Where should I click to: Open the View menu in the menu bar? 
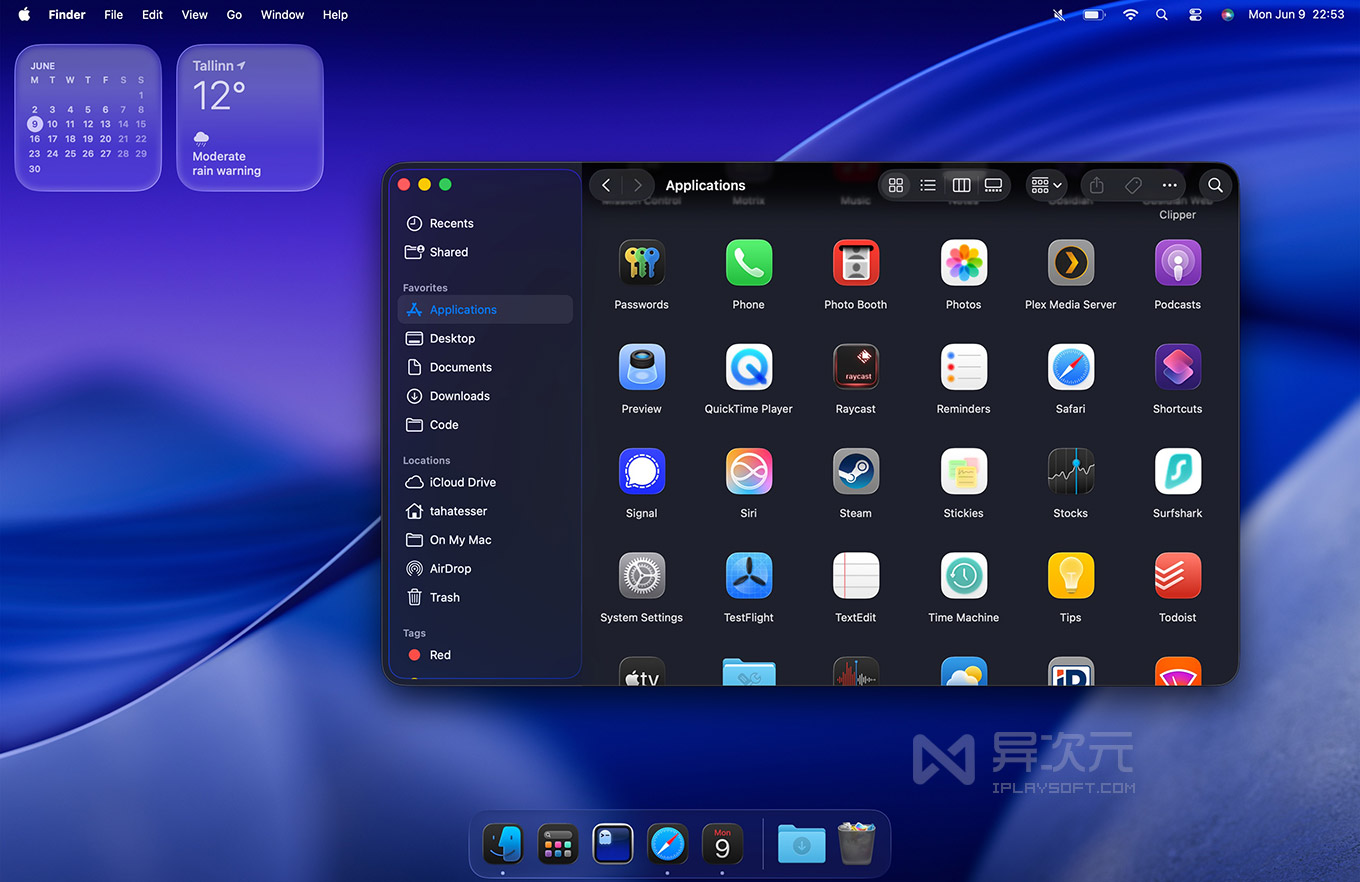click(194, 14)
